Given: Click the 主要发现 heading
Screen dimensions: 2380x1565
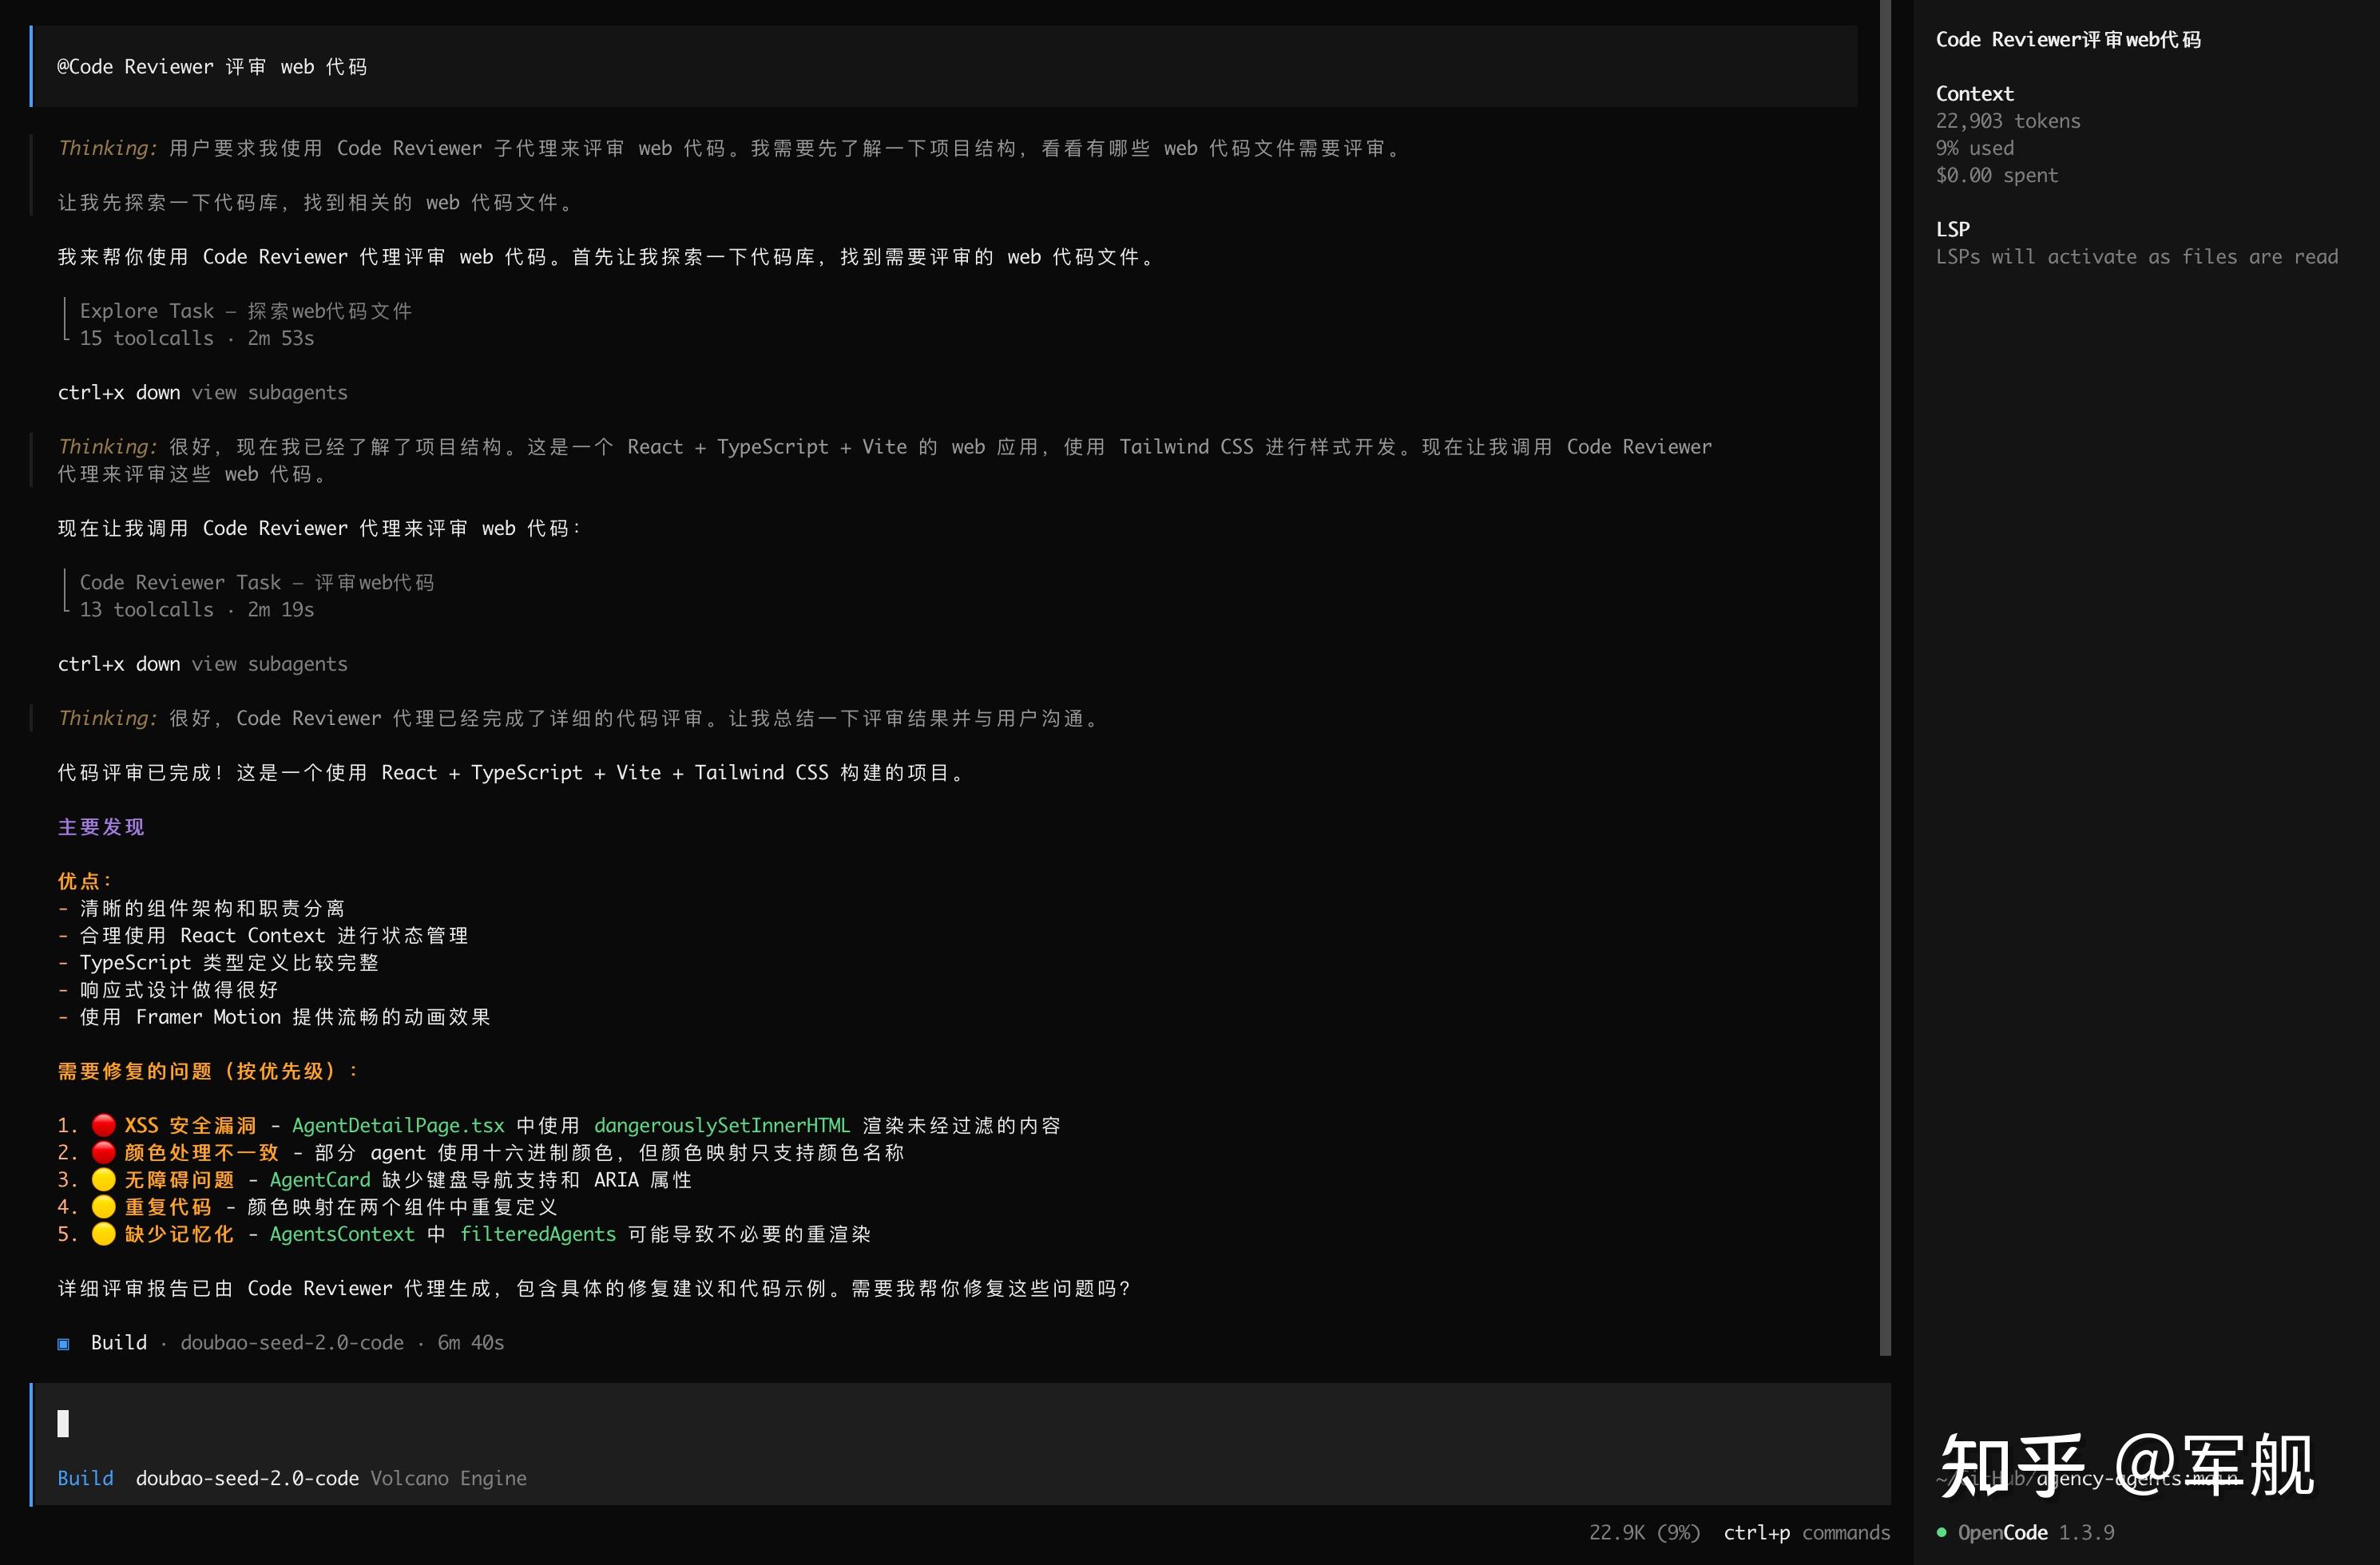Looking at the screenshot, I should tap(101, 827).
